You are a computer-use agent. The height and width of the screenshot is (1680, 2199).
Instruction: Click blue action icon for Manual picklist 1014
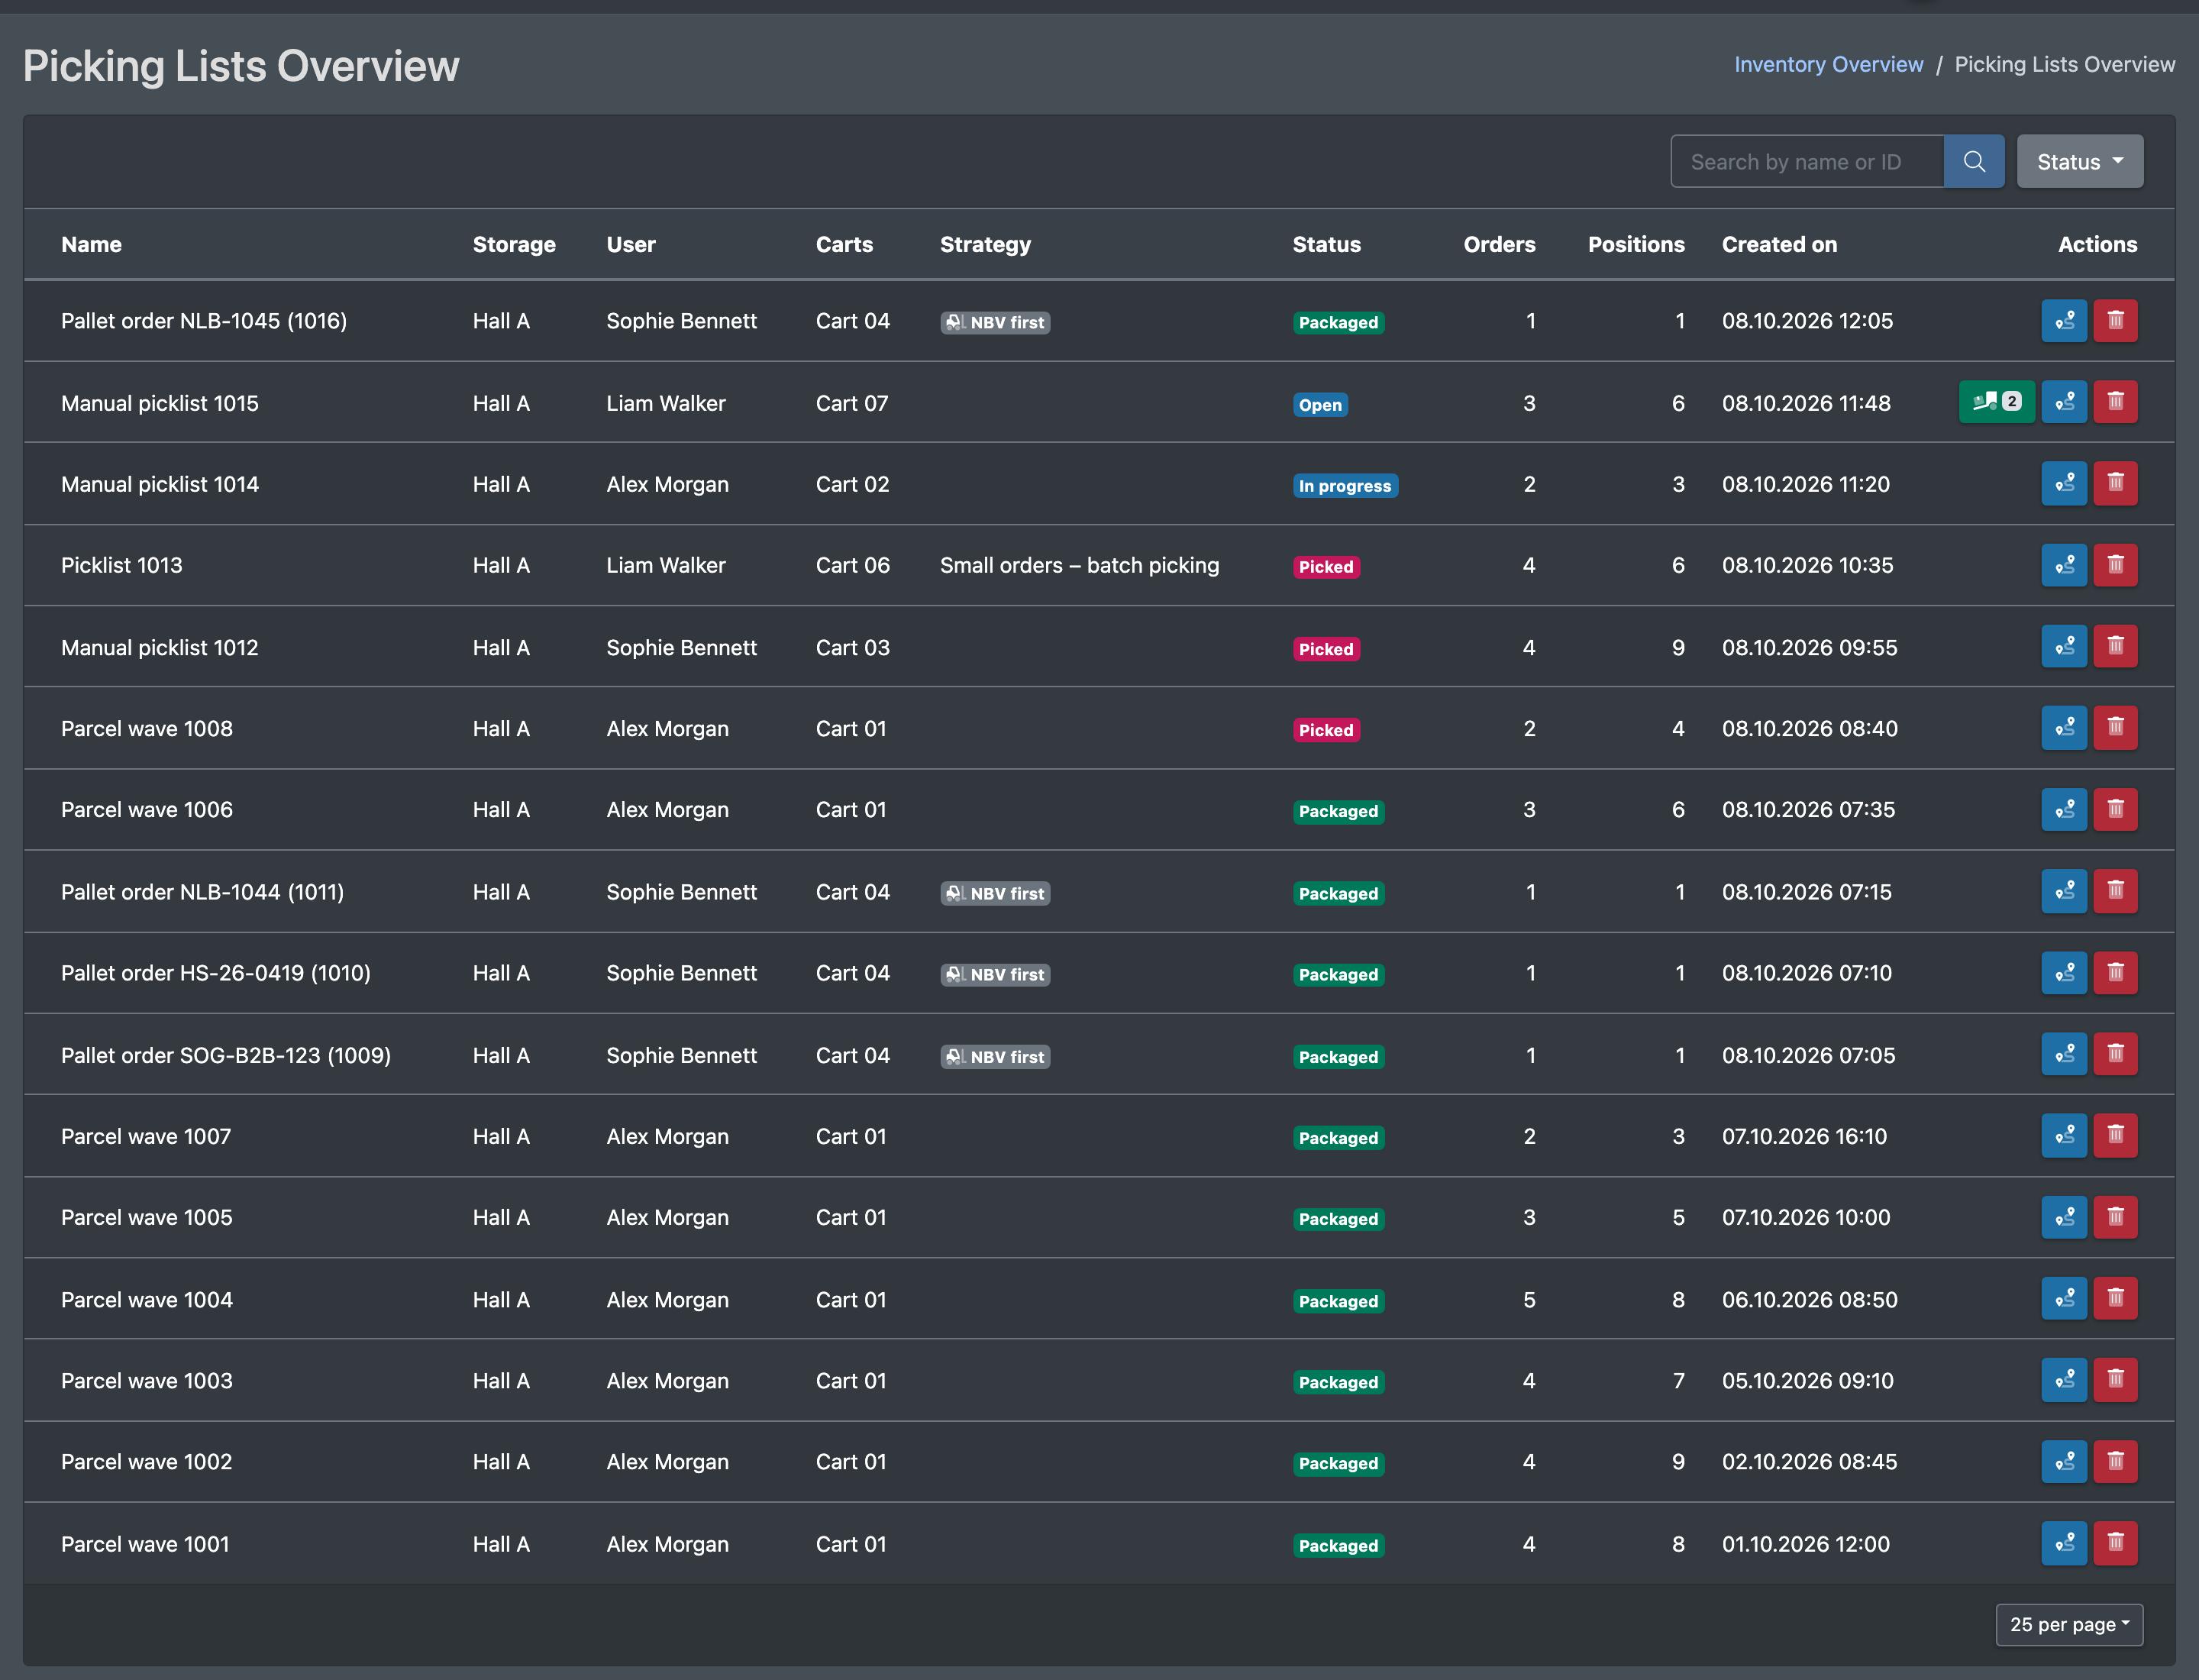point(2064,484)
